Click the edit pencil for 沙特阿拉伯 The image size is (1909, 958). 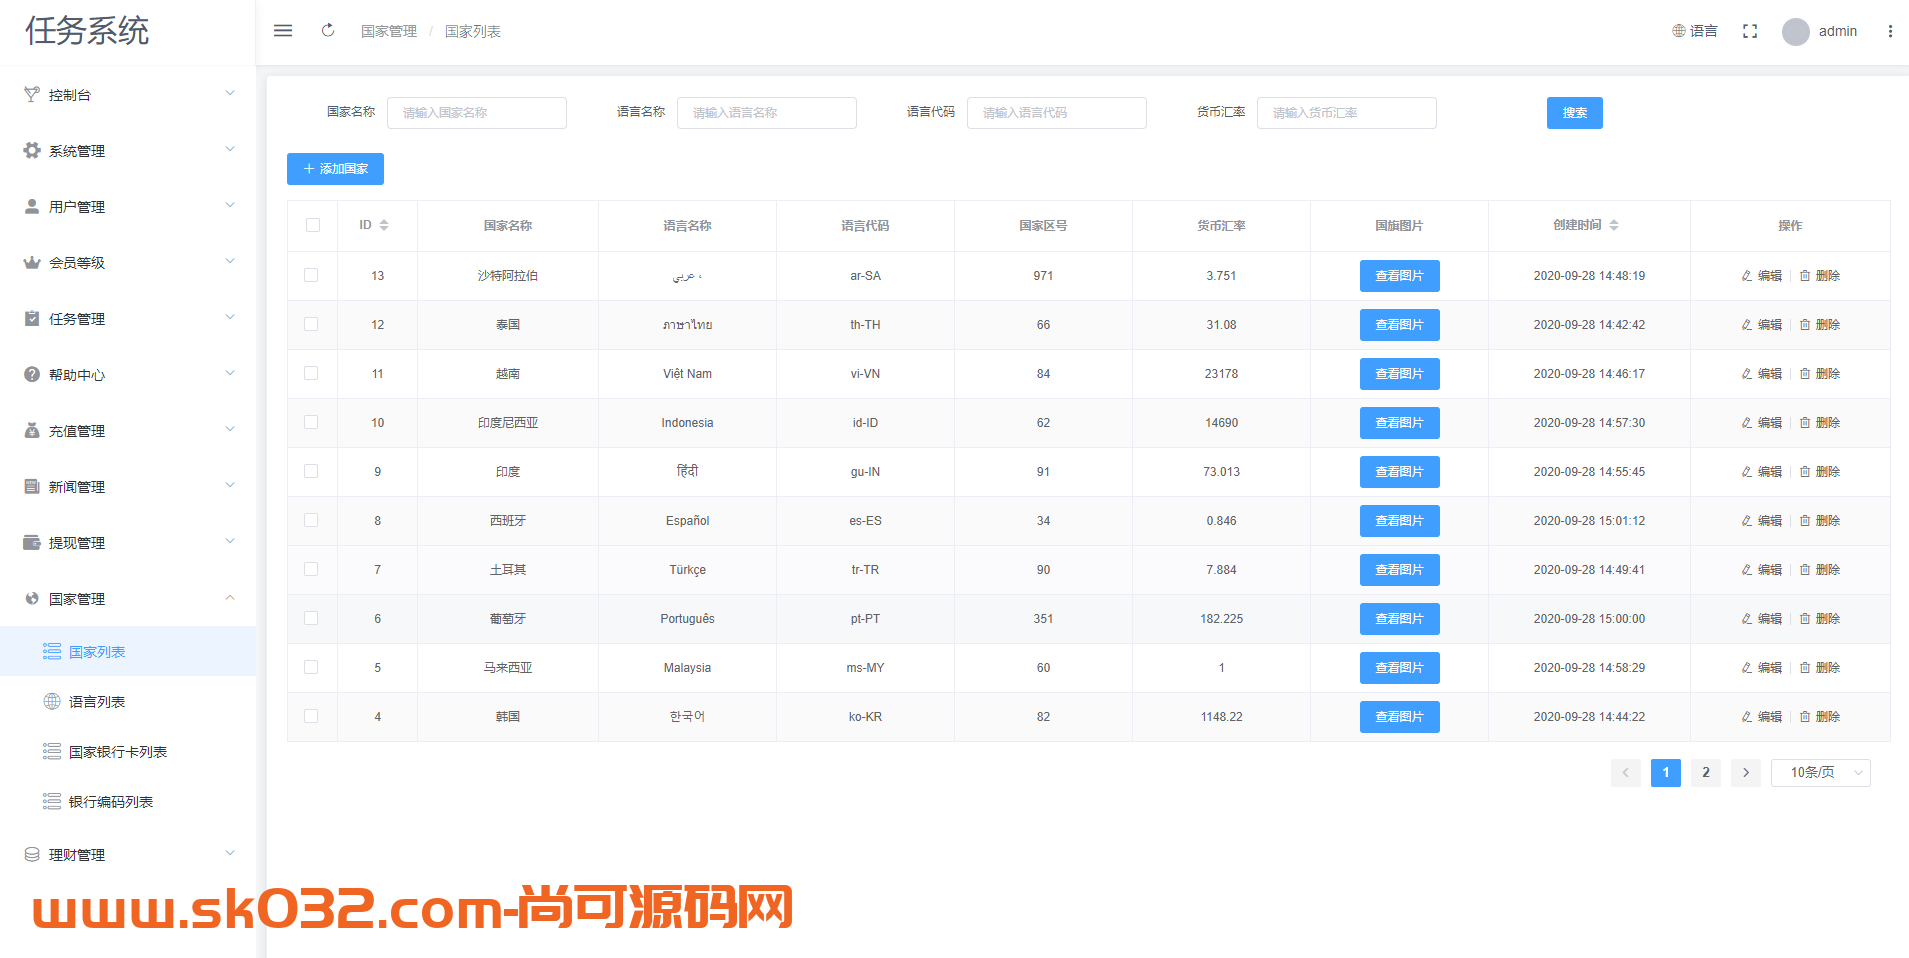(1747, 276)
